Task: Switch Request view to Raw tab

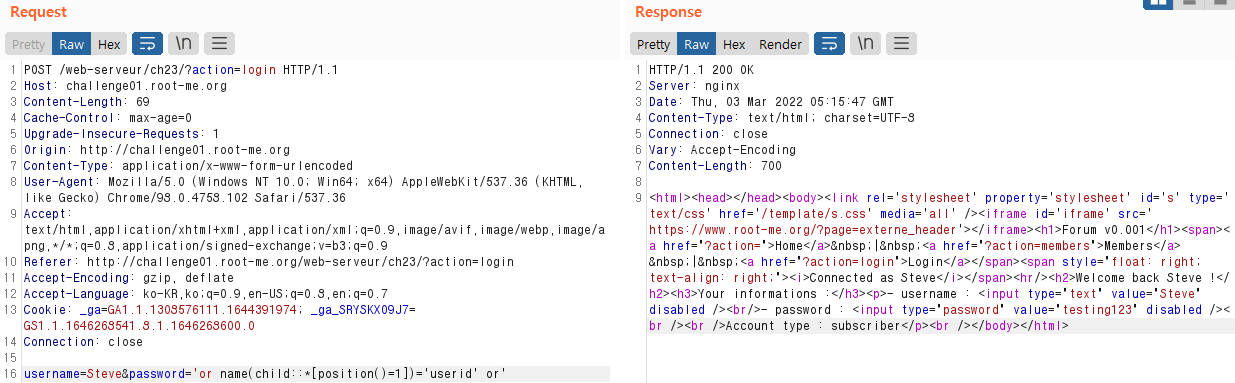Action: point(72,44)
